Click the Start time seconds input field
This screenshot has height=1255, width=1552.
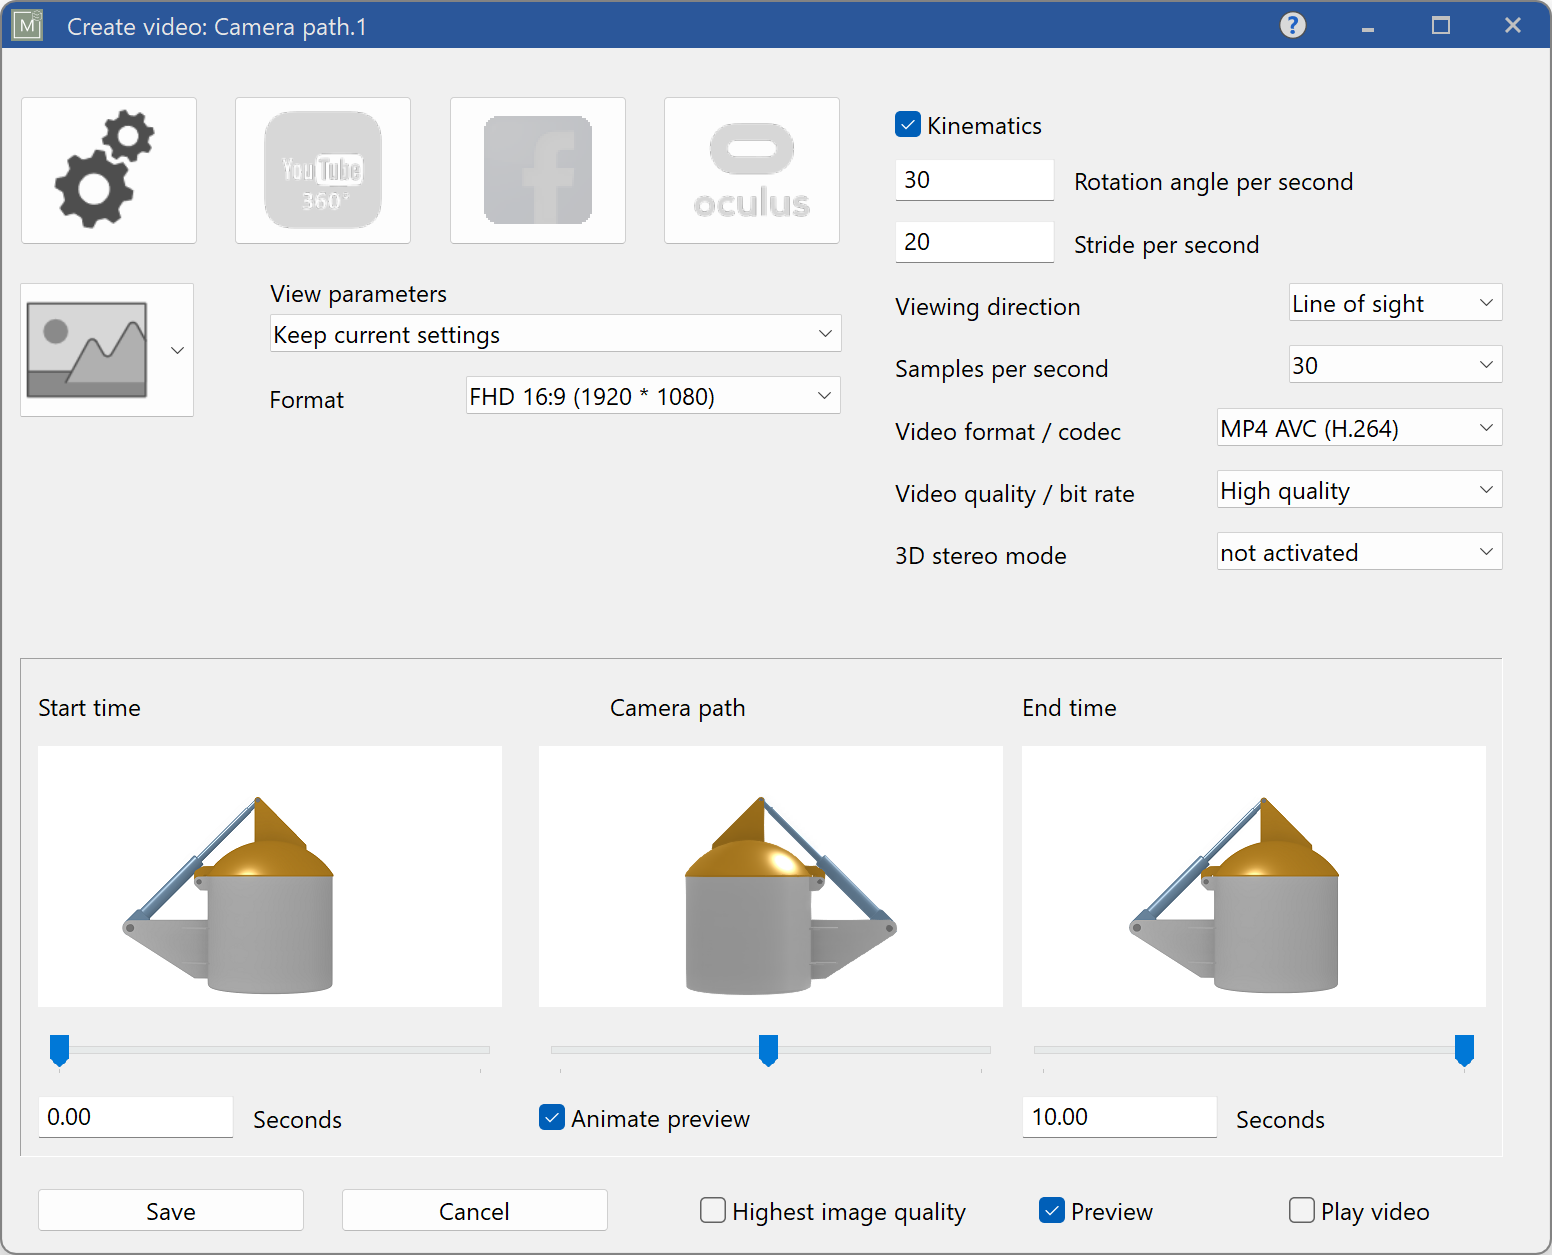135,1117
